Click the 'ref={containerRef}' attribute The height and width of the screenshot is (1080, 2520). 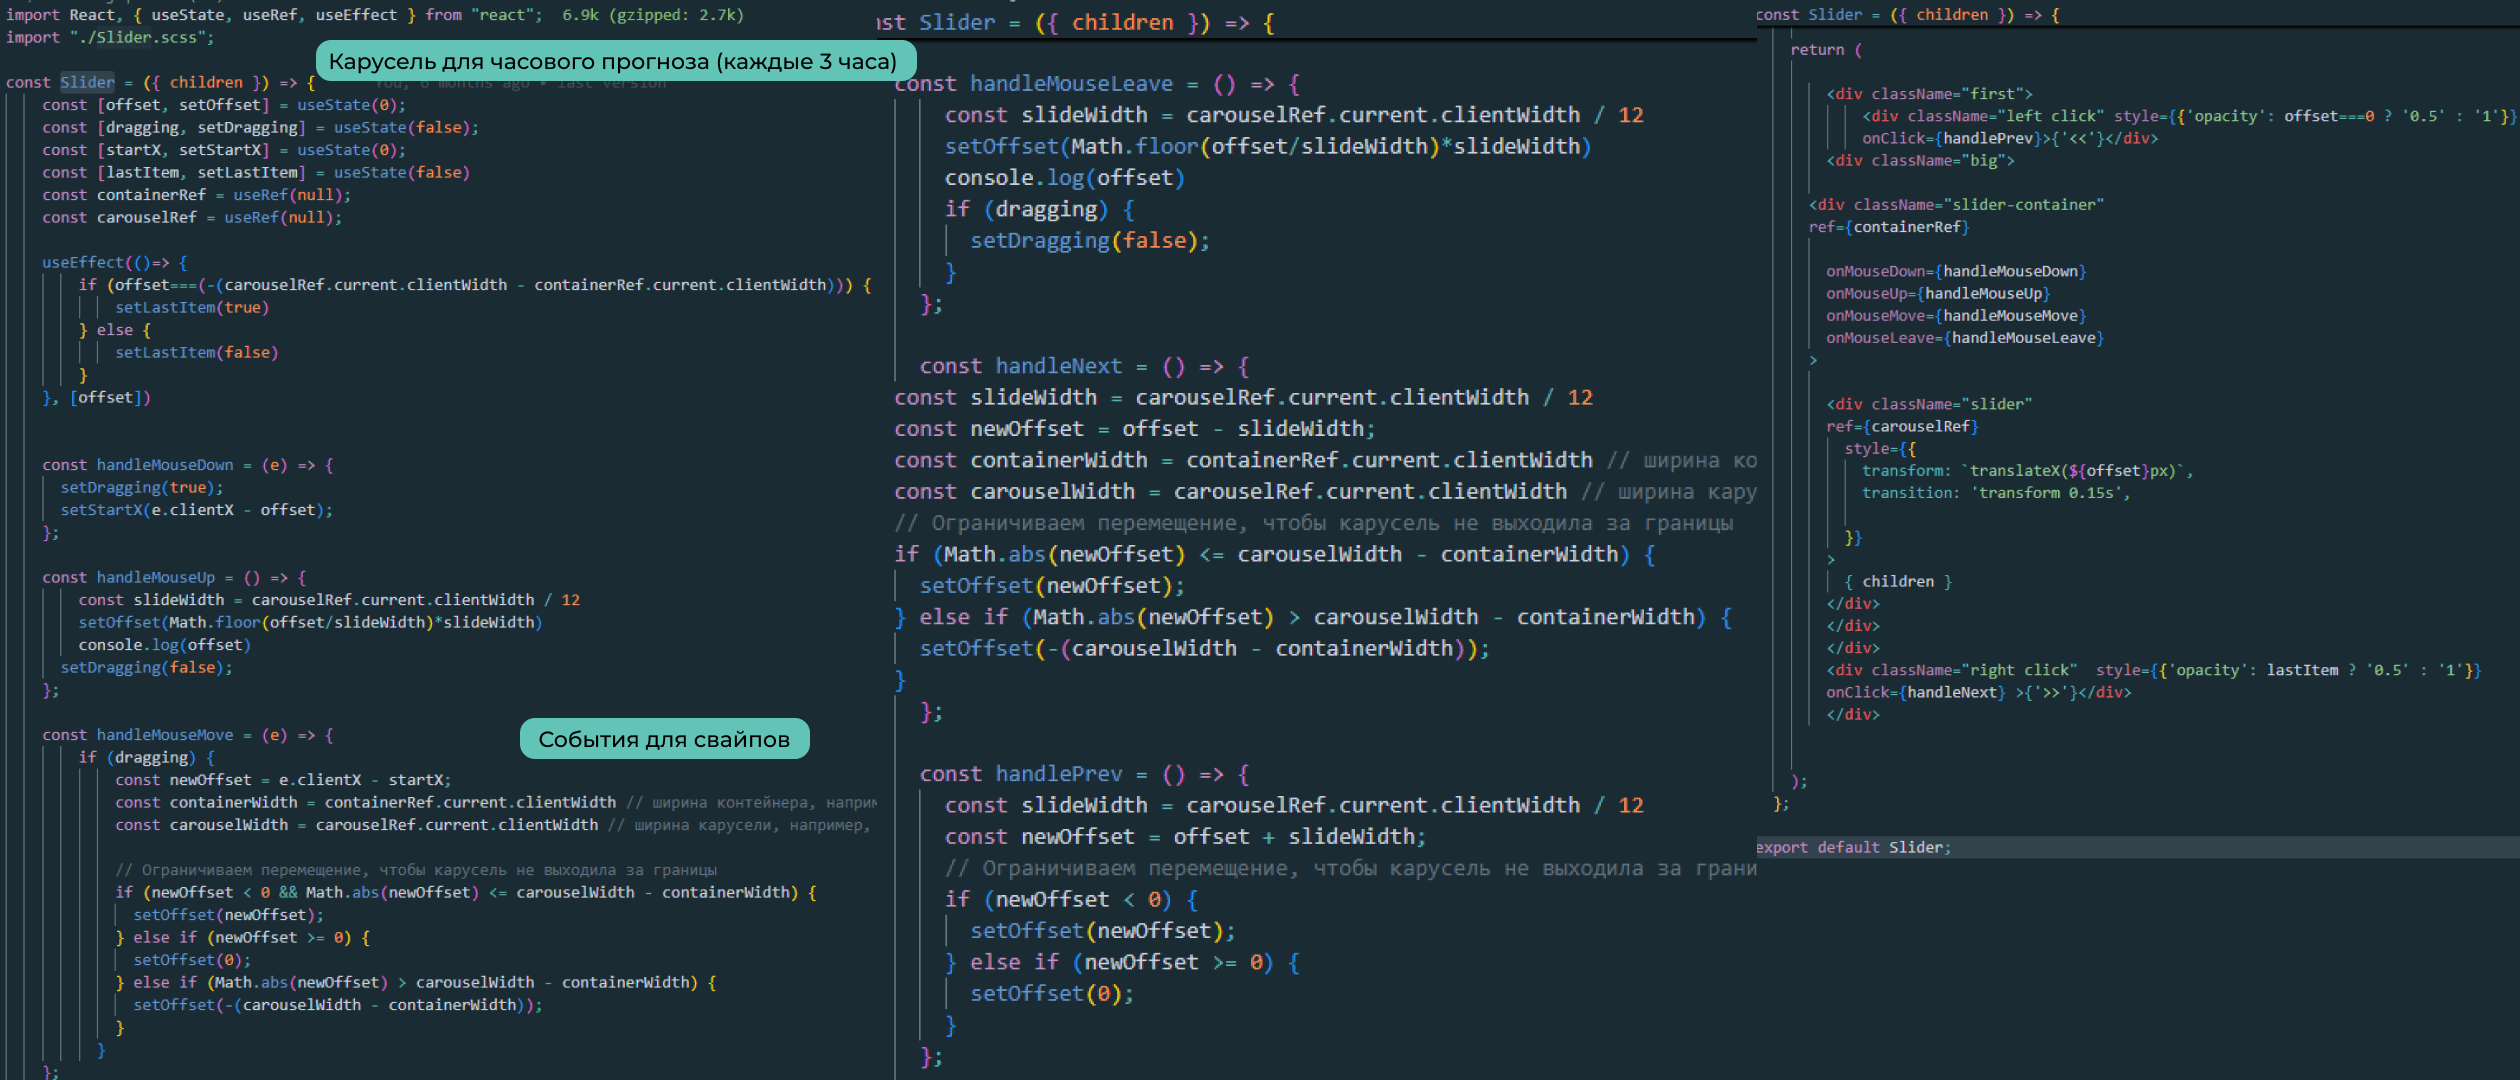coord(1889,228)
